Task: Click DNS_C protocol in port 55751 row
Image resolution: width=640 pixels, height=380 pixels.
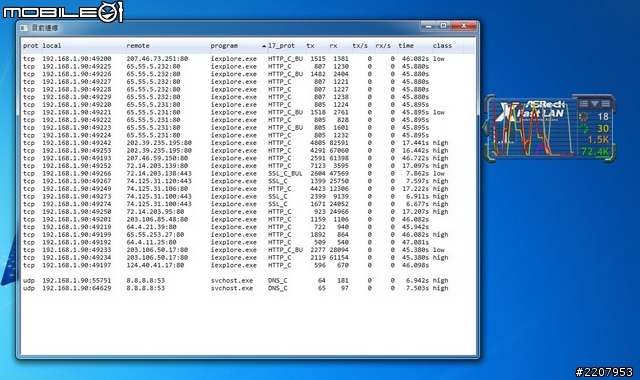Action: pyautogui.click(x=278, y=280)
